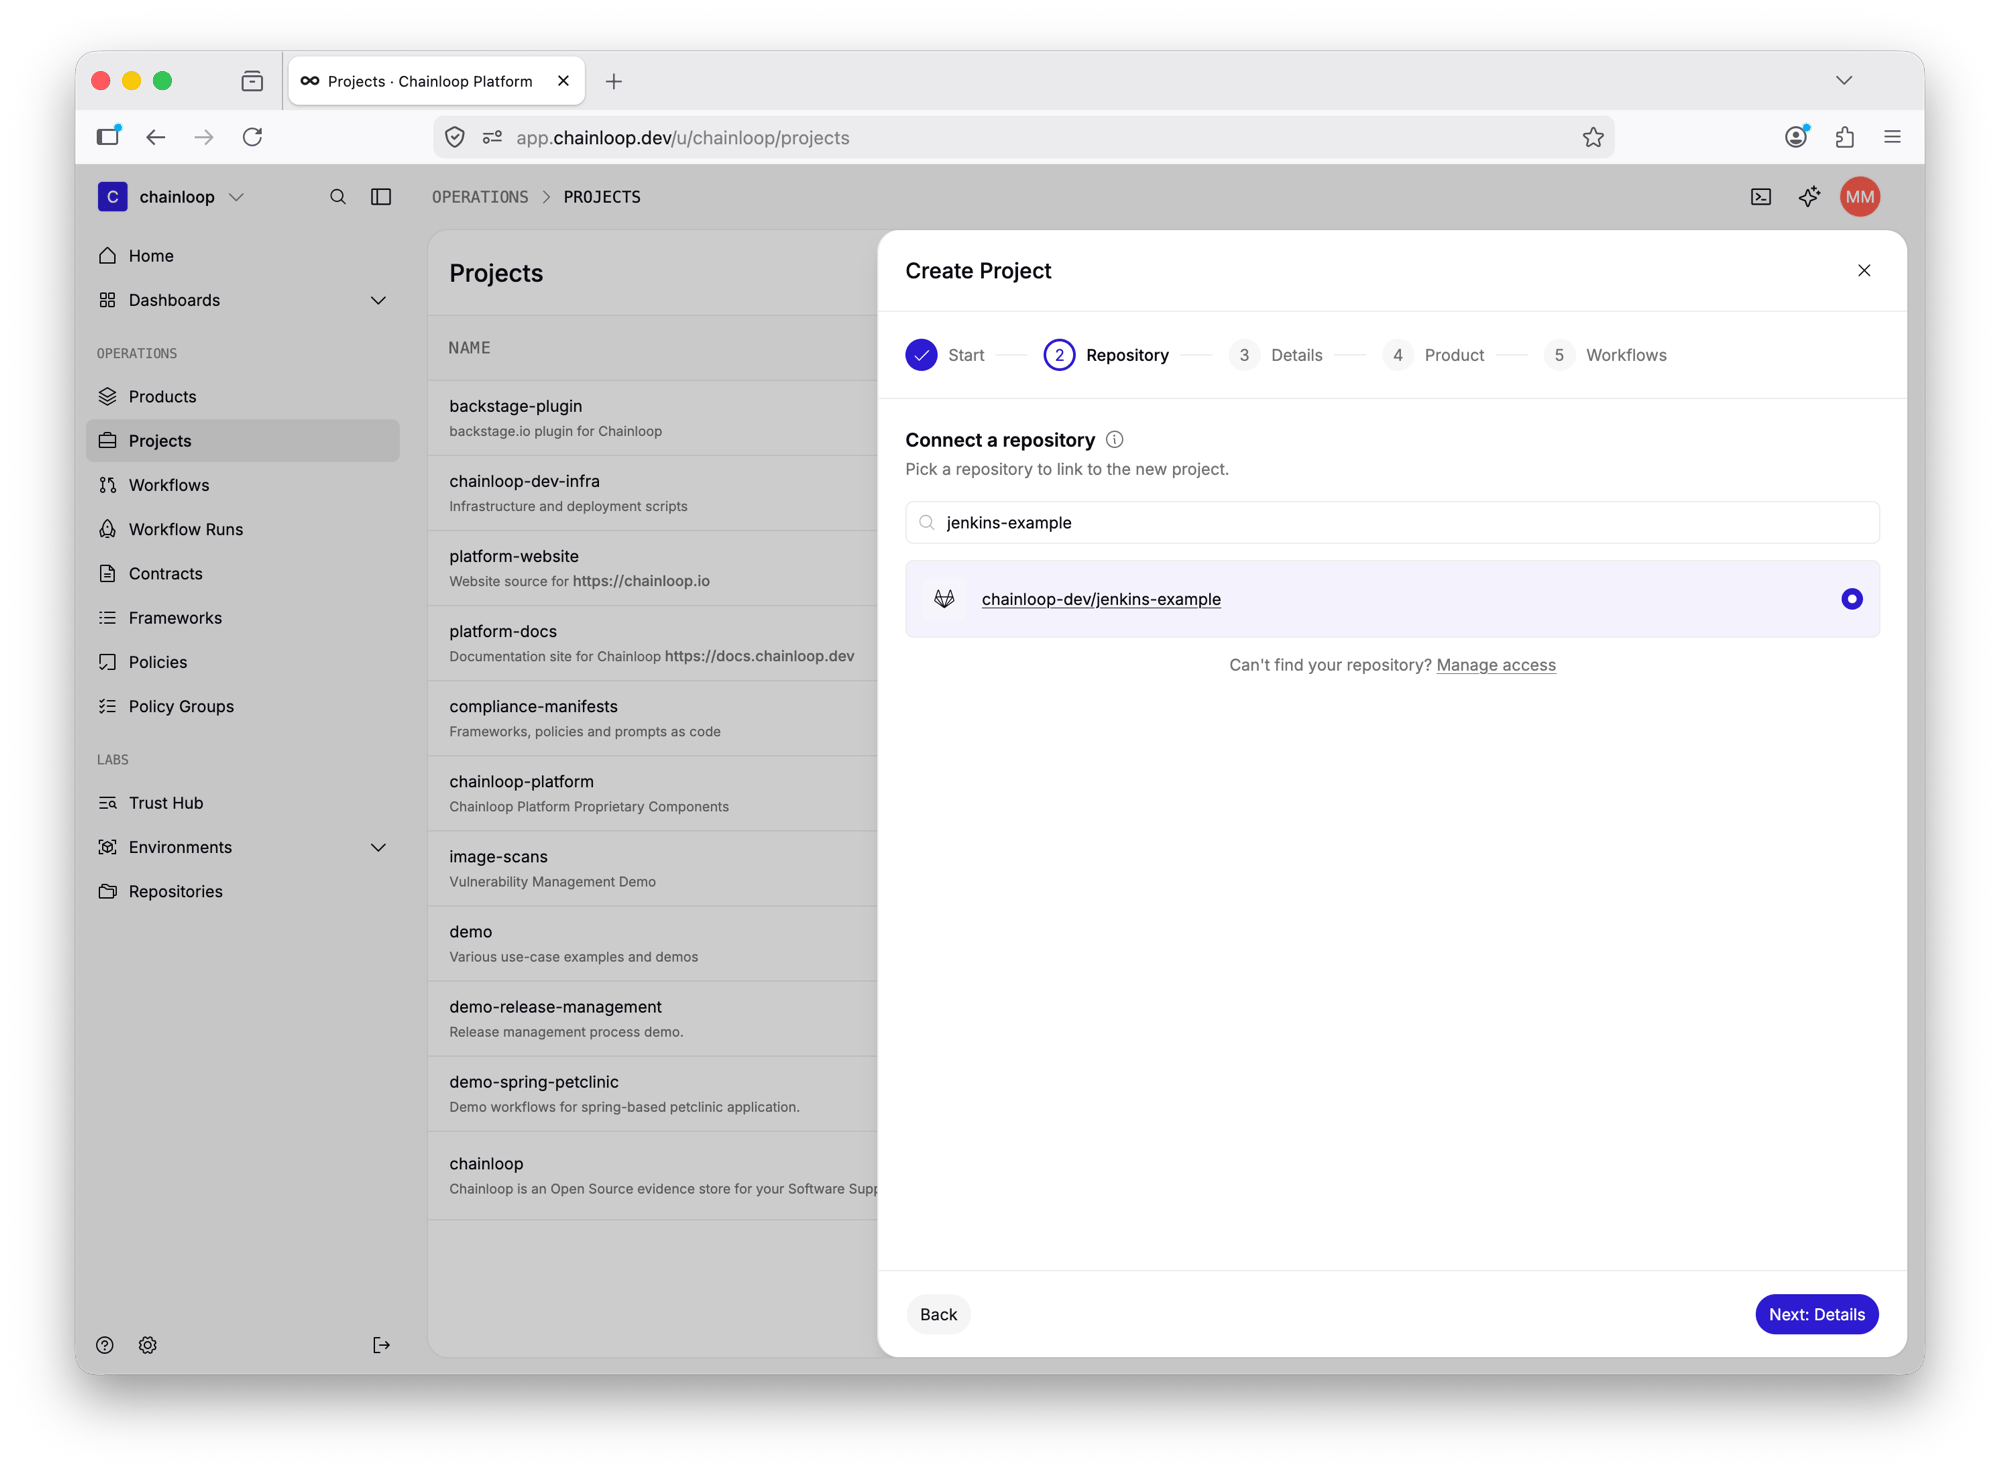Image resolution: width=2000 pixels, height=1474 pixels.
Task: Click the GitLab logo of jenkins-example repository
Action: (944, 599)
